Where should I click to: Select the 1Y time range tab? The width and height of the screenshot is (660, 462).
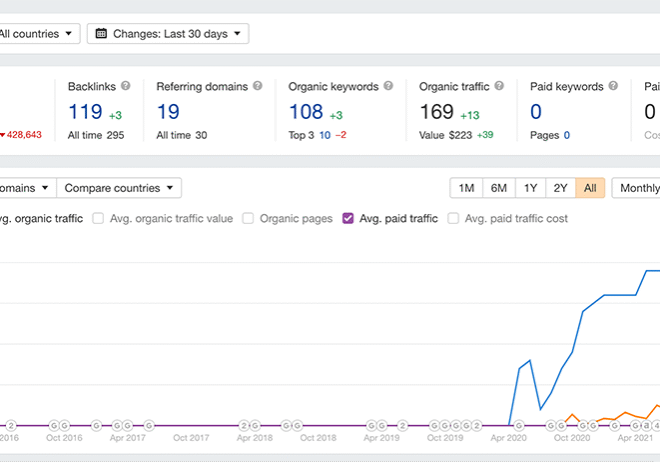point(530,188)
